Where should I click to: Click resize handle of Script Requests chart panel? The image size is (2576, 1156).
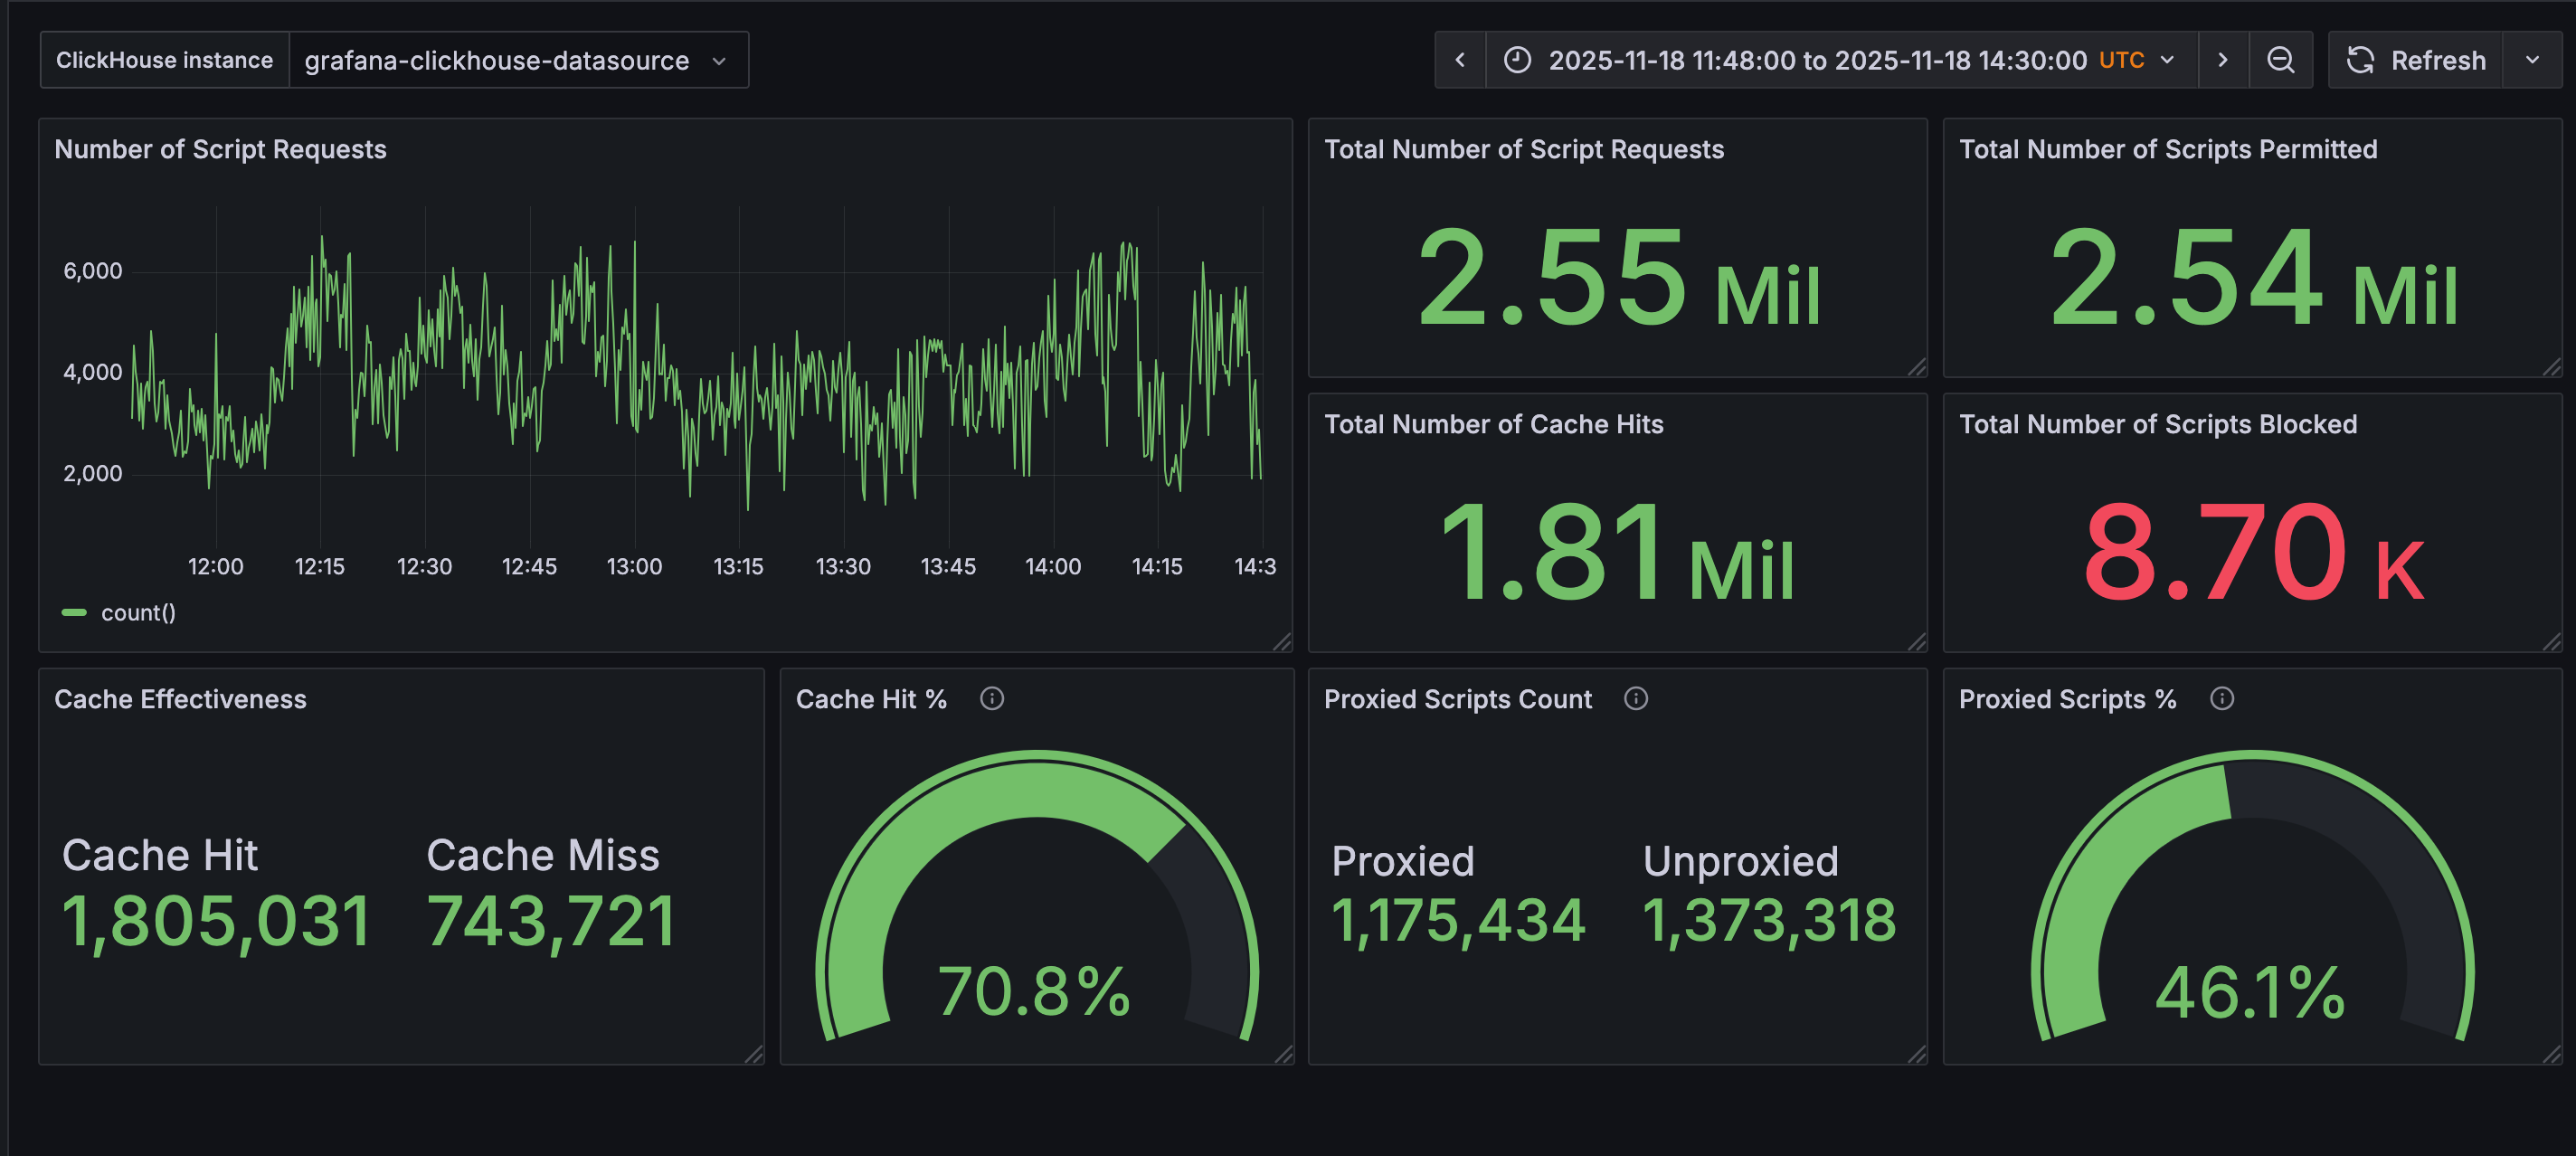coord(1282,642)
